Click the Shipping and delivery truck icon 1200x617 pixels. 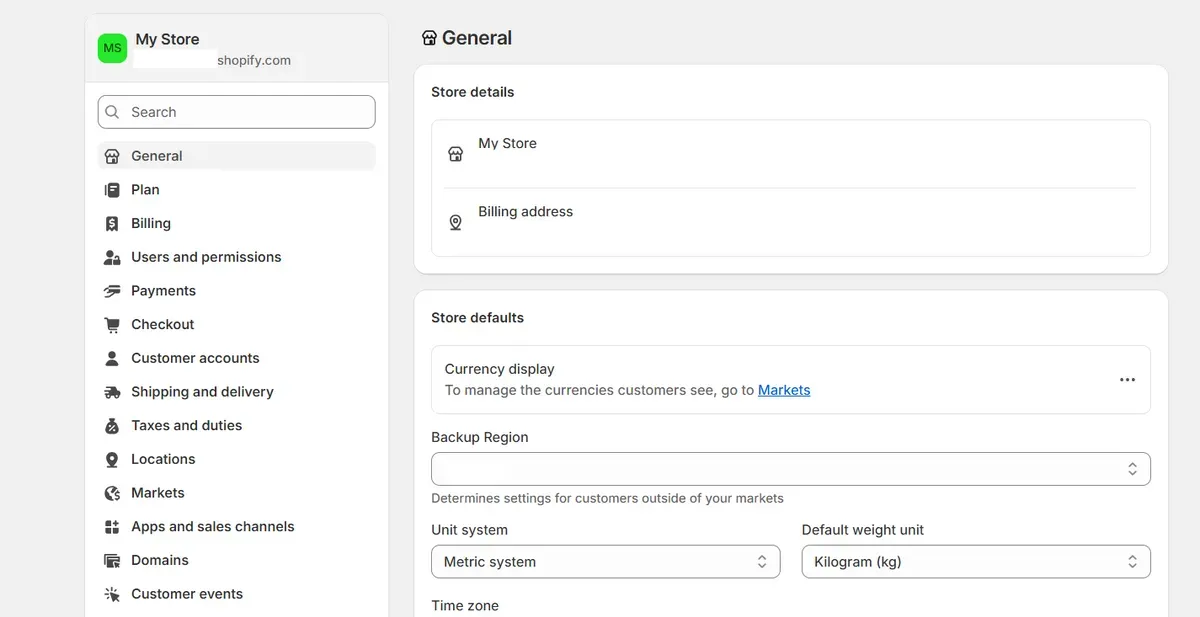tap(112, 392)
